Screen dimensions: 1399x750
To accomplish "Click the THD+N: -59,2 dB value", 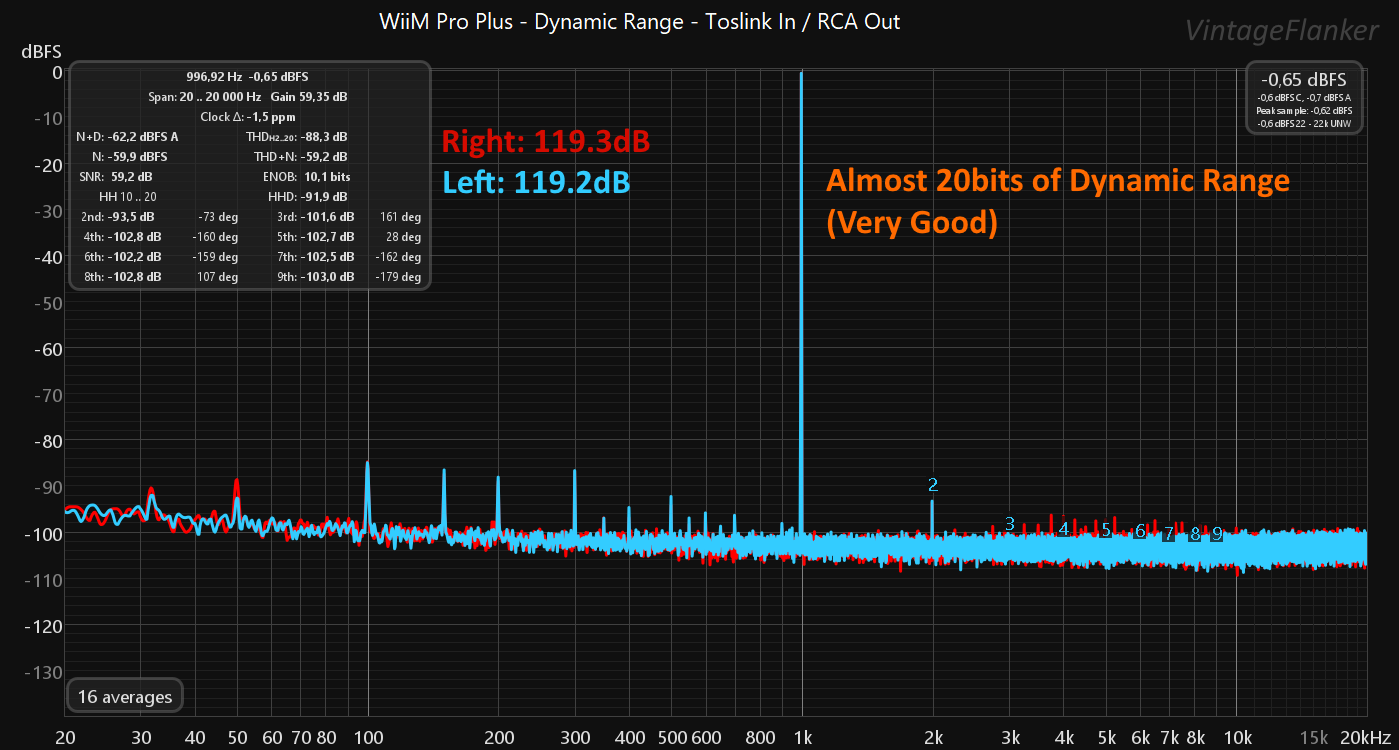I will point(300,157).
